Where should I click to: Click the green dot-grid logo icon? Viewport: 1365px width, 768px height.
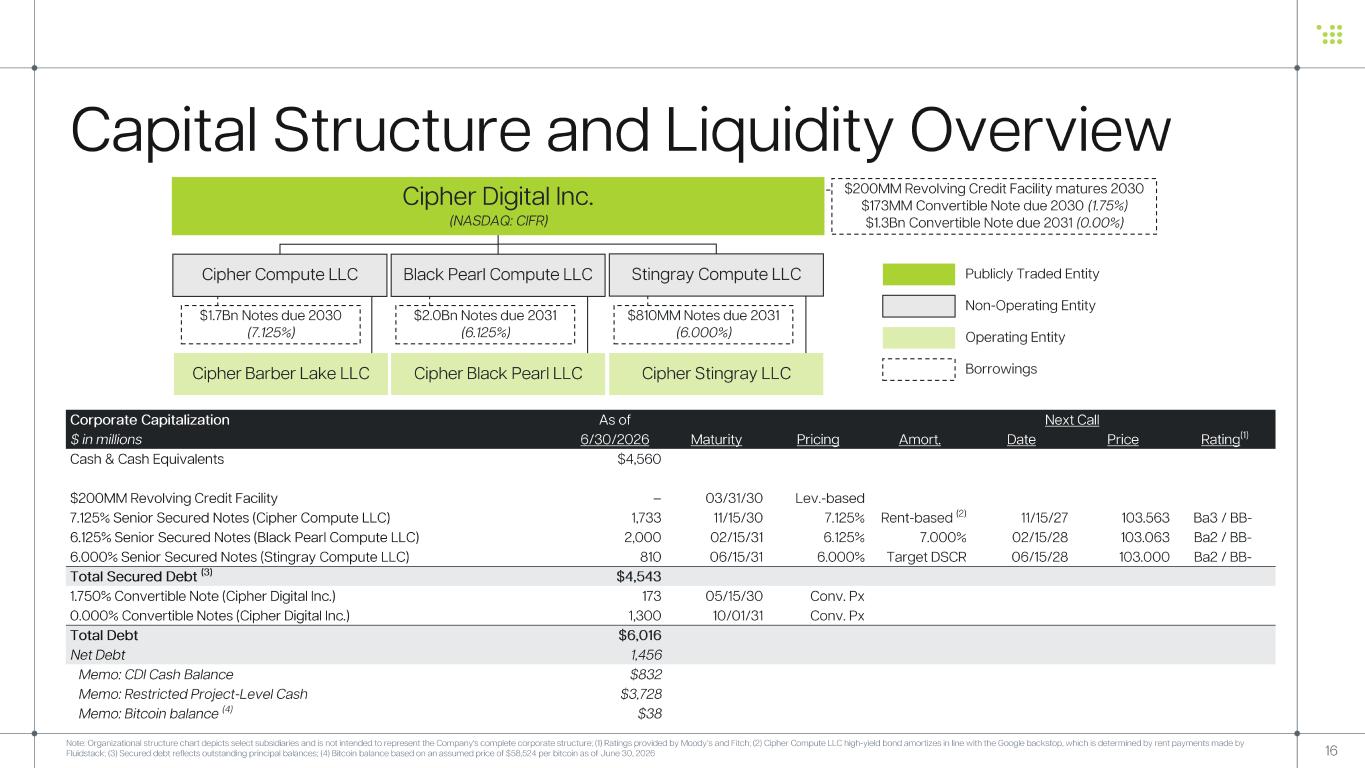tap(1329, 34)
